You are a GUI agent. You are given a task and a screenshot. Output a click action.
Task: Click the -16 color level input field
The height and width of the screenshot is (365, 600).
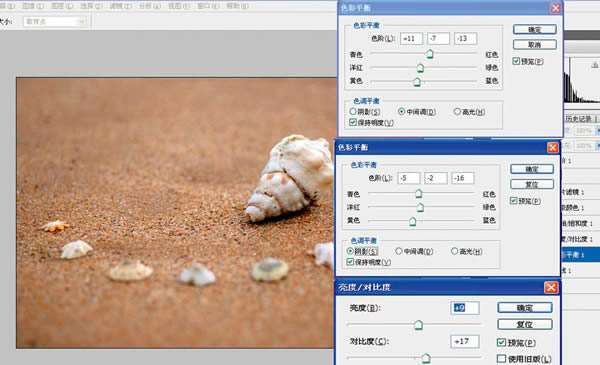(x=463, y=178)
